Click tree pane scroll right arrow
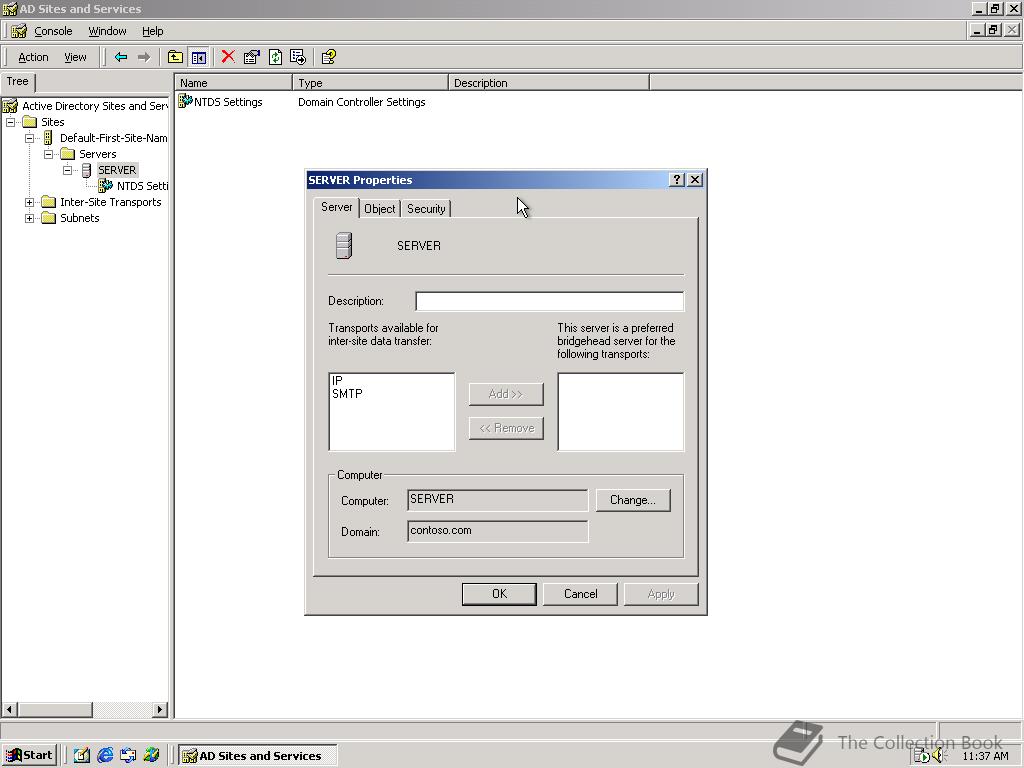1024x768 pixels. point(159,709)
